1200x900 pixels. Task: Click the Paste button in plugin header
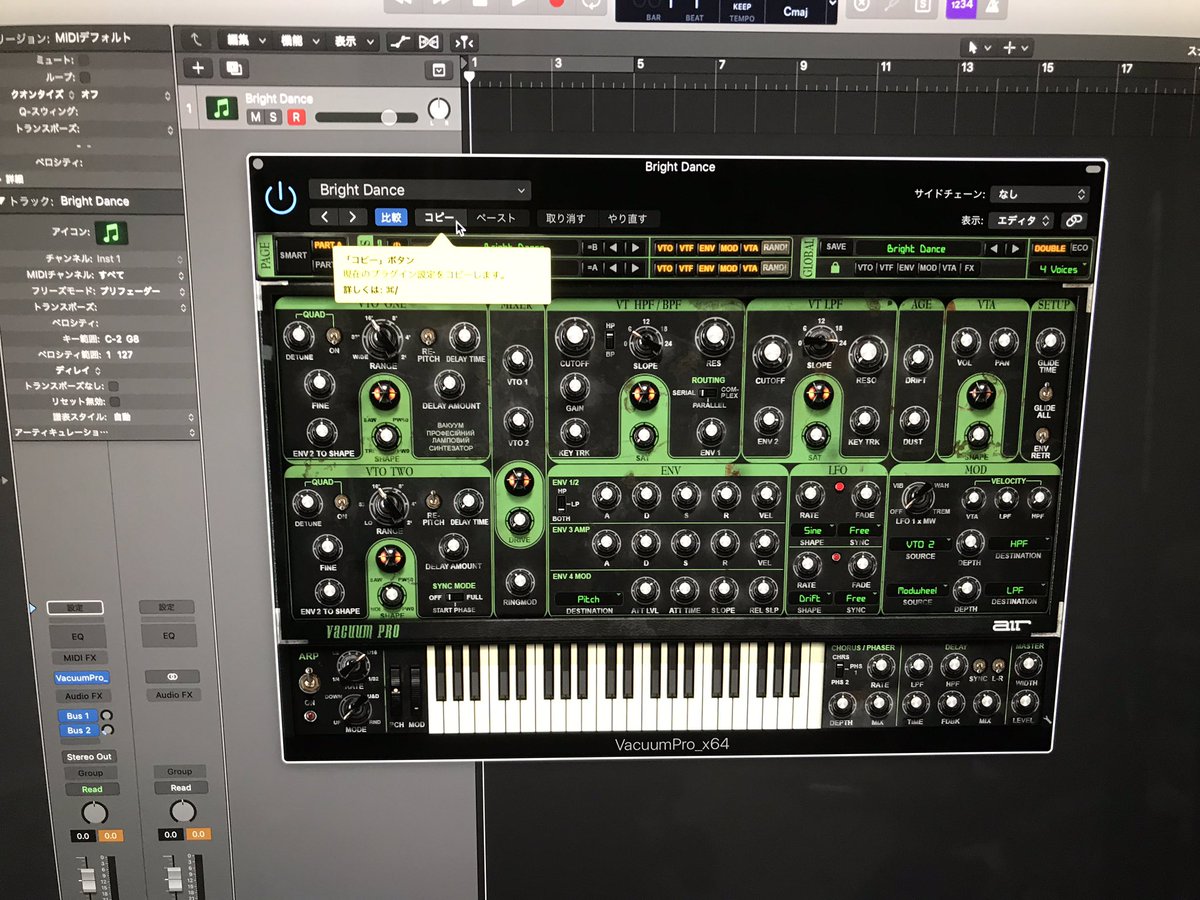tap(495, 217)
